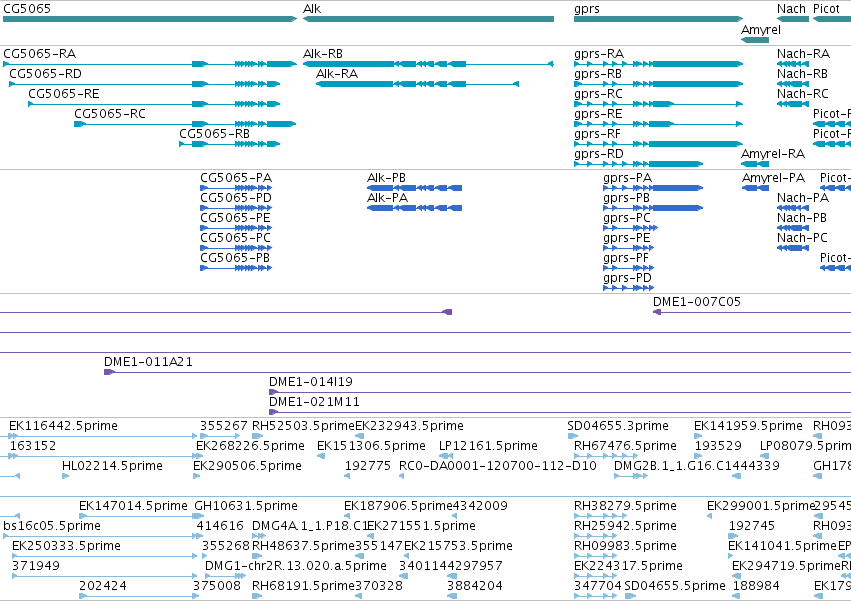The image size is (851, 601).
Task: Select protein CG5065-PB
Action: click(x=236, y=268)
